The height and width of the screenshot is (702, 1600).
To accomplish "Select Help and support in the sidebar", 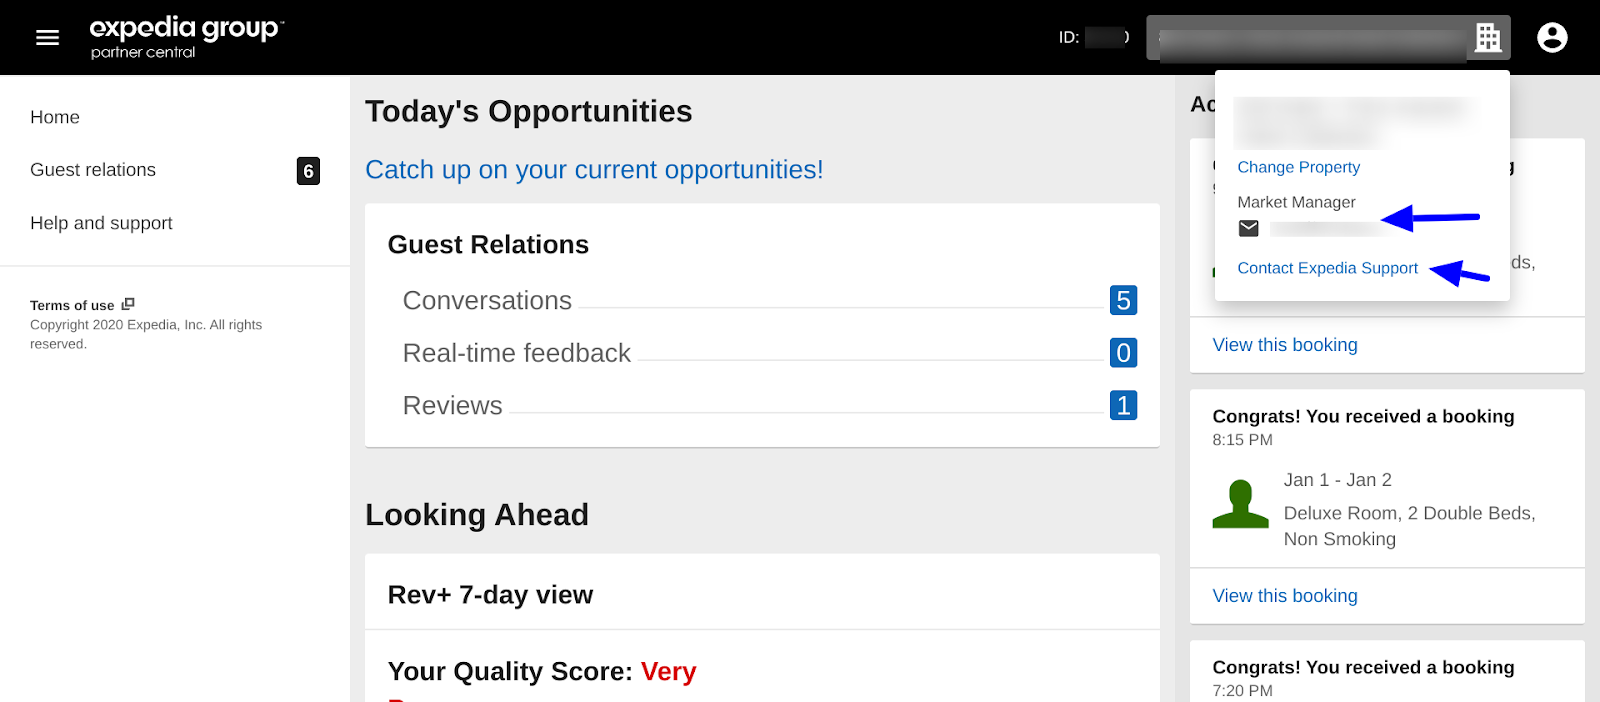I will pyautogui.click(x=101, y=222).
